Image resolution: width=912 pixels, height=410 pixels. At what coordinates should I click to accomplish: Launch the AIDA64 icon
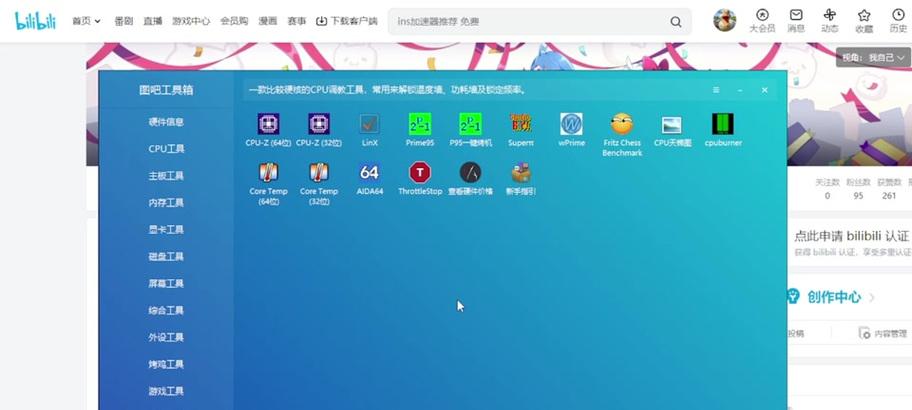369,173
